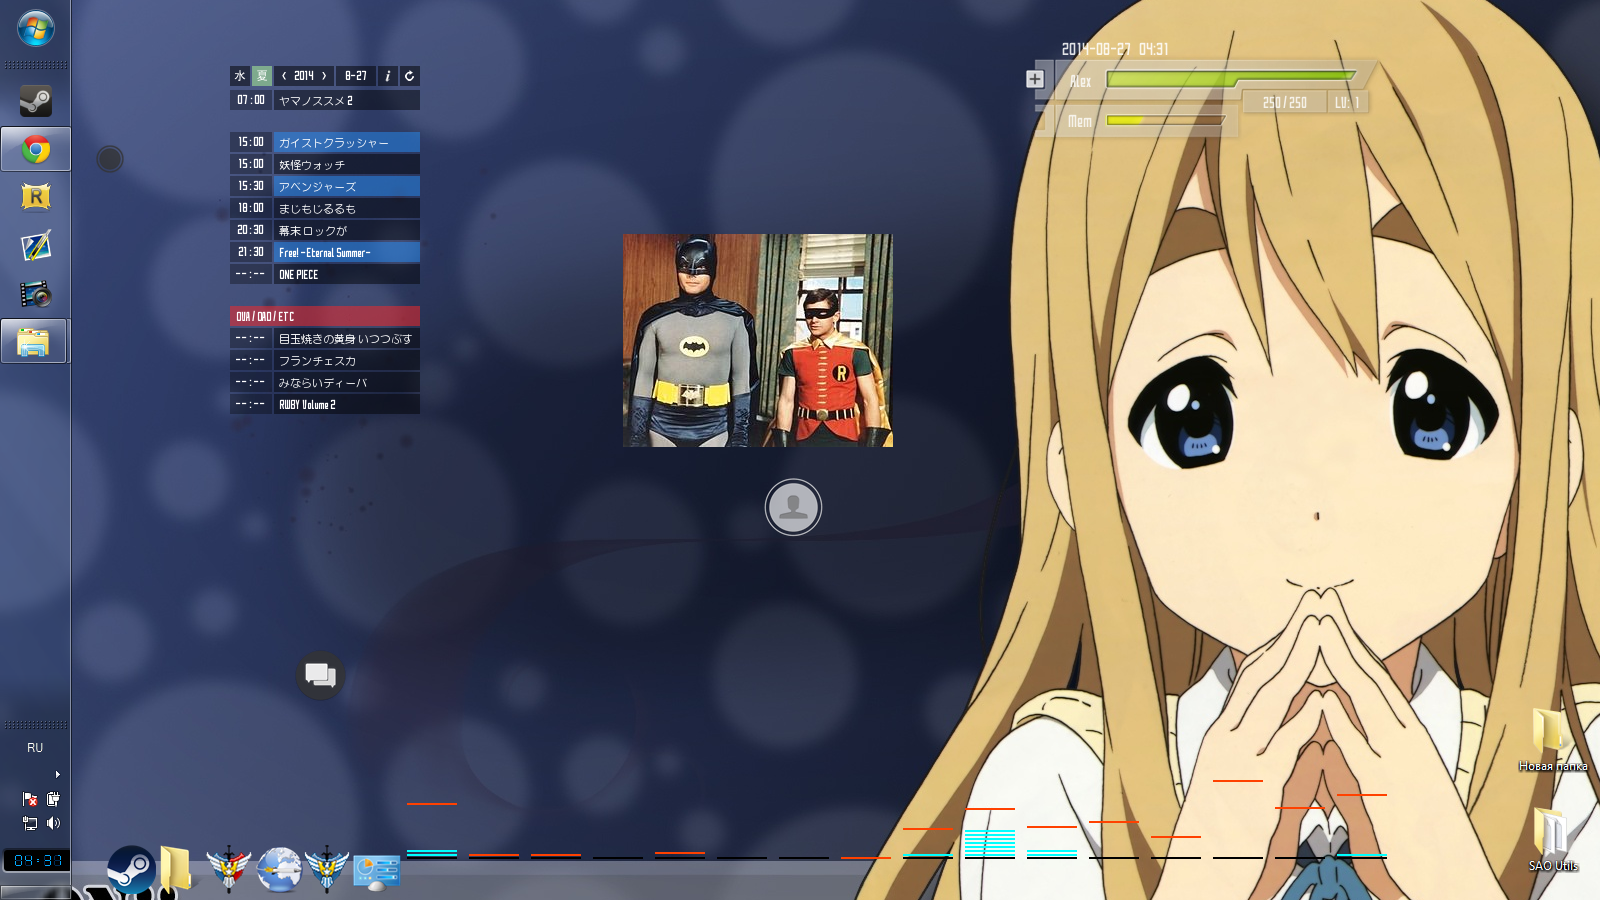
Task: Go to next year in schedule widget
Action: (x=324, y=76)
